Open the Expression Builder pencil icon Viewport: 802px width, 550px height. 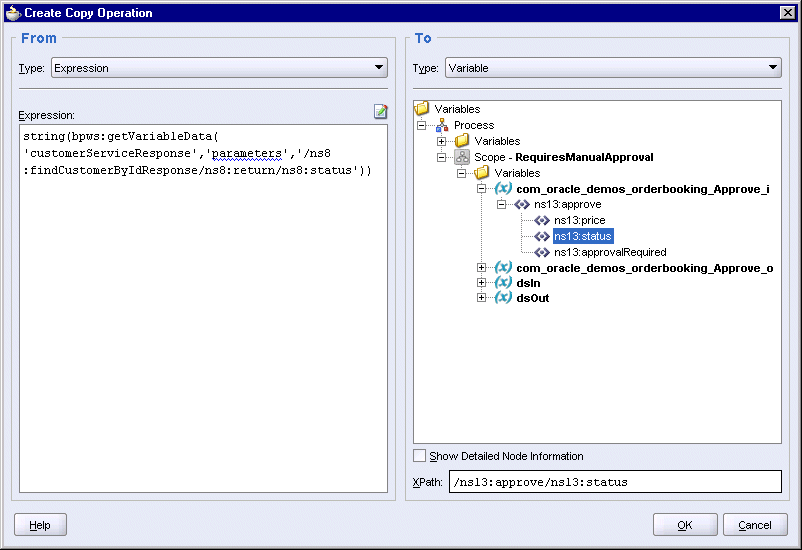tap(381, 111)
